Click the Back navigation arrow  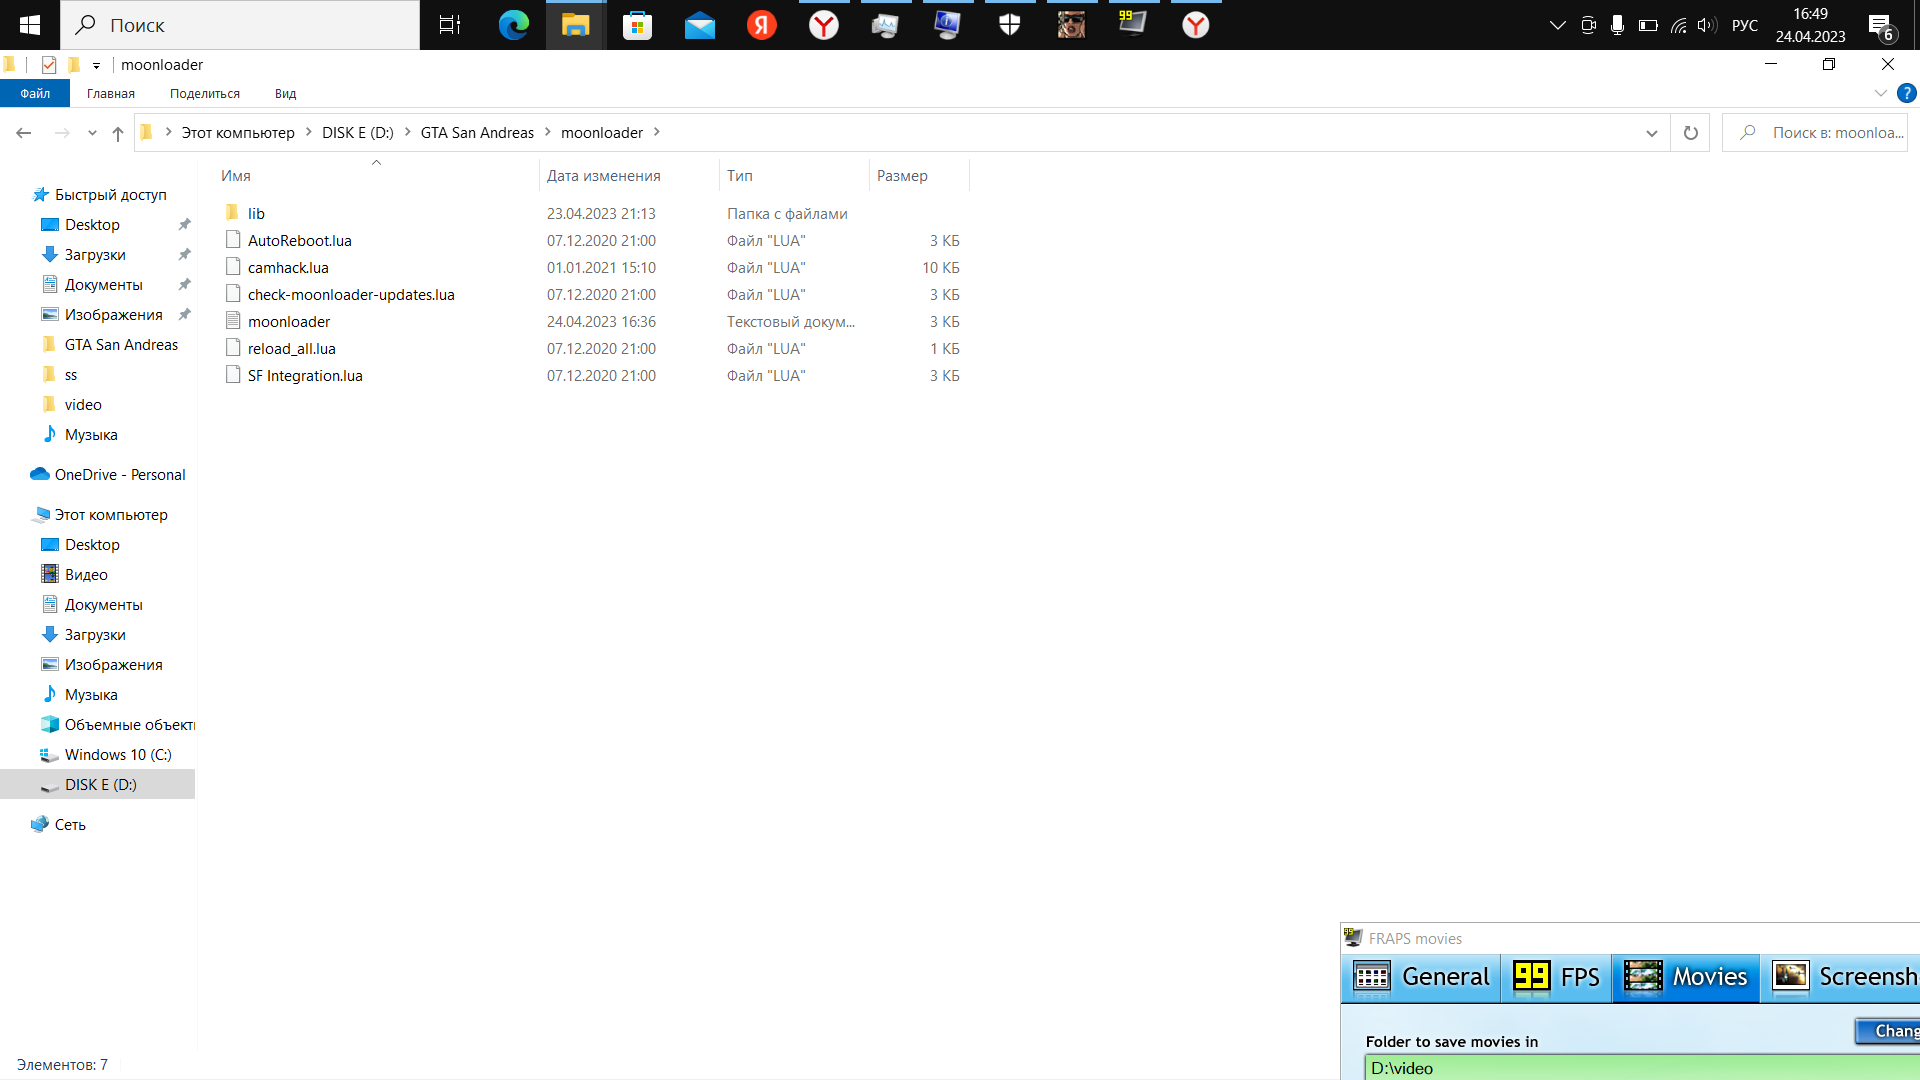pyautogui.click(x=24, y=133)
